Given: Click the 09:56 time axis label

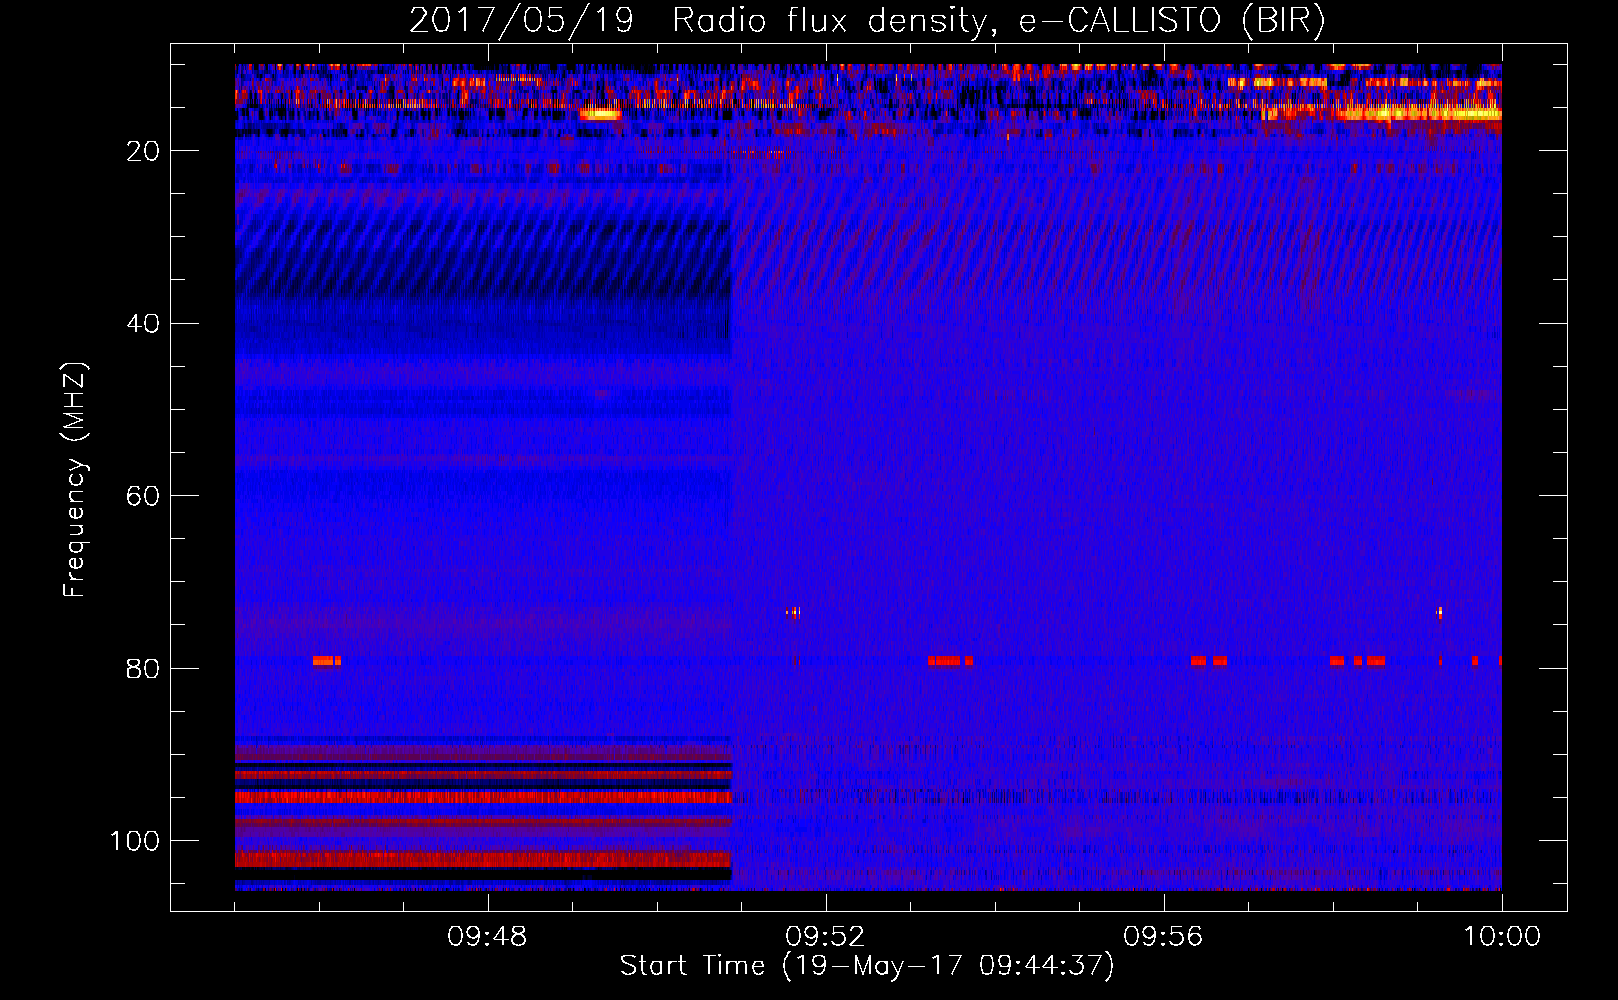Looking at the screenshot, I should [x=1163, y=937].
